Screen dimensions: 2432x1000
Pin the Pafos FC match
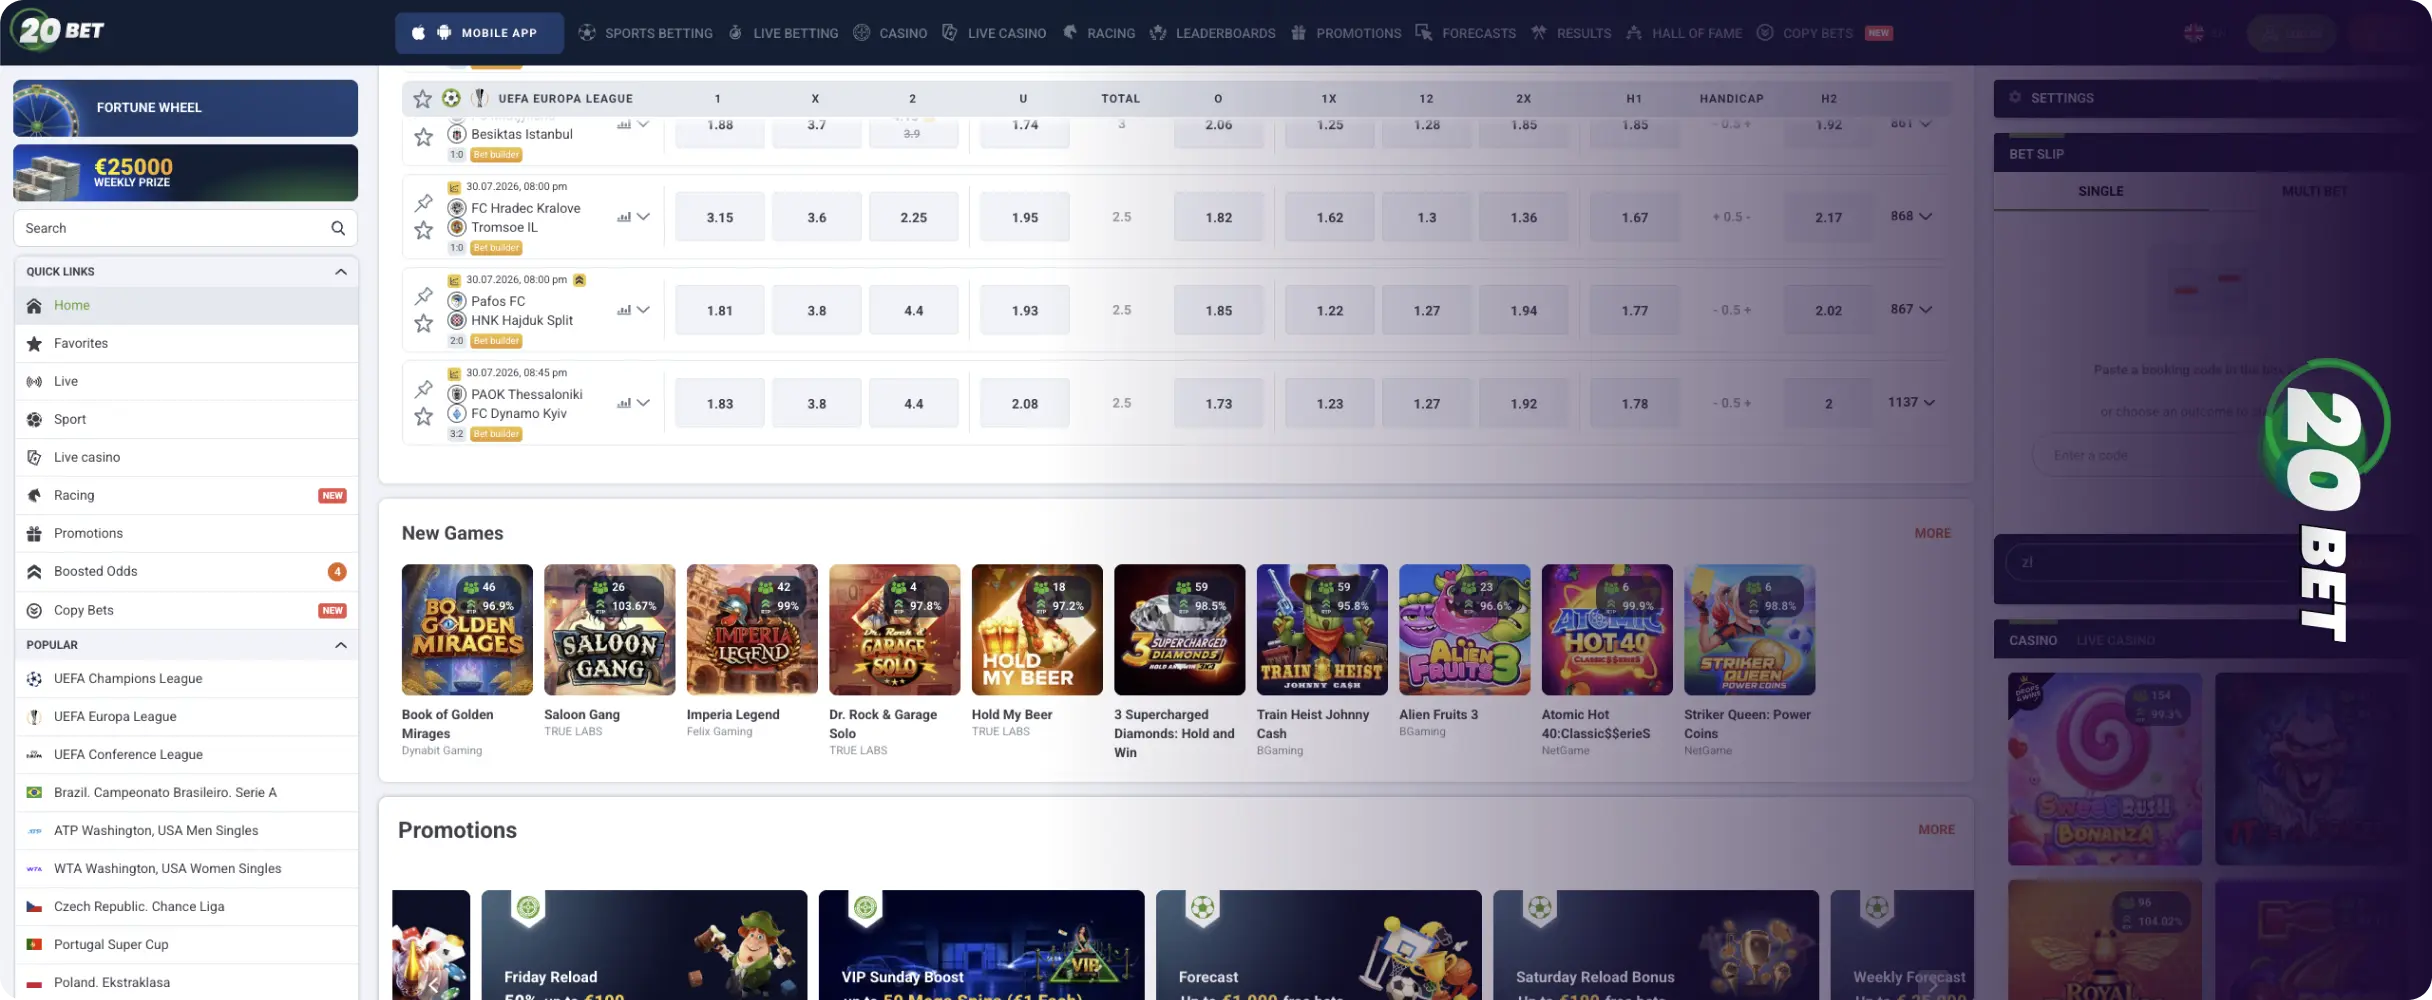424,296
